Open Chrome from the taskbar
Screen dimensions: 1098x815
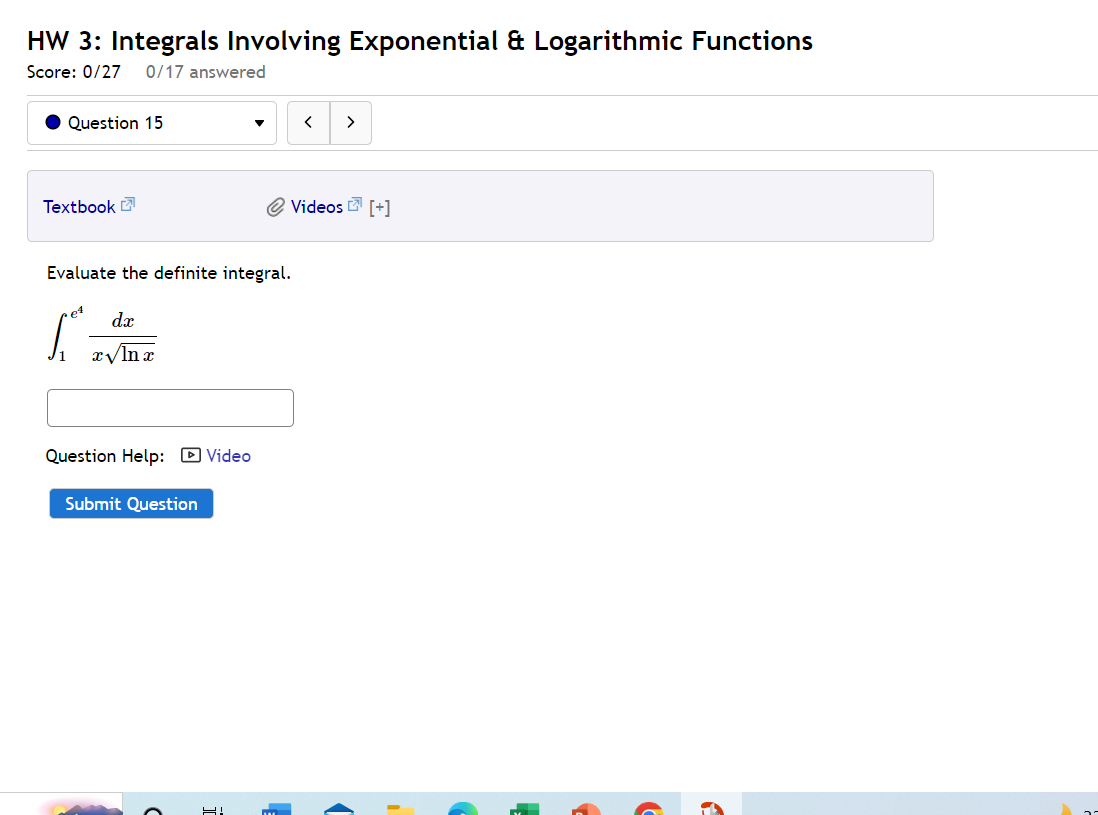click(648, 808)
